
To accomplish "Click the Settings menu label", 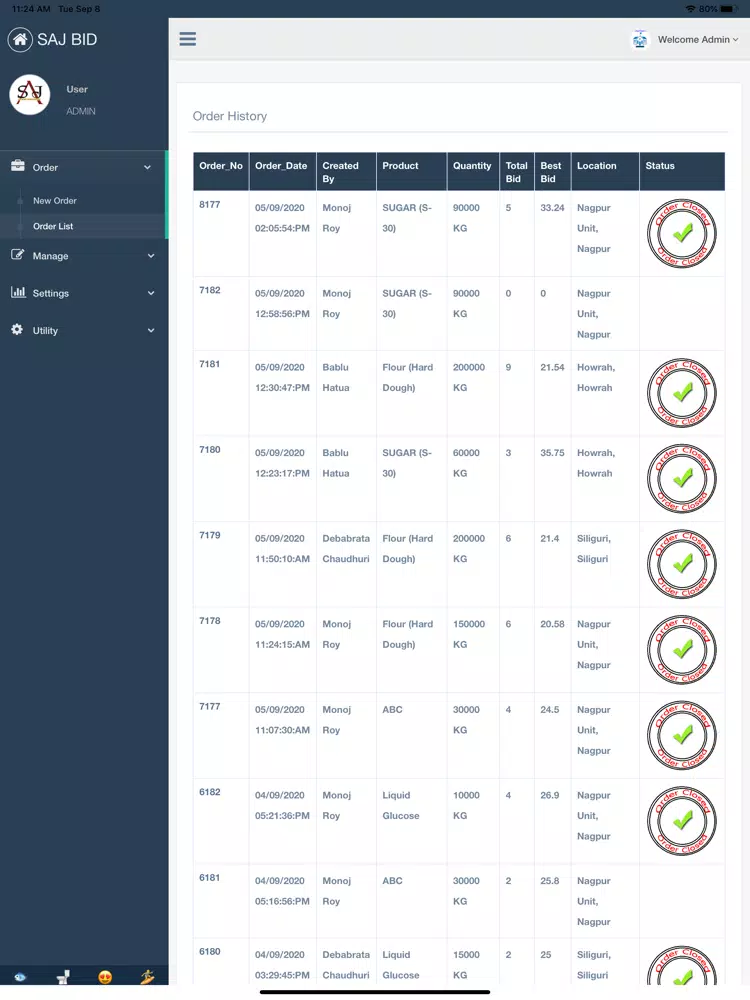I will tap(50, 293).
